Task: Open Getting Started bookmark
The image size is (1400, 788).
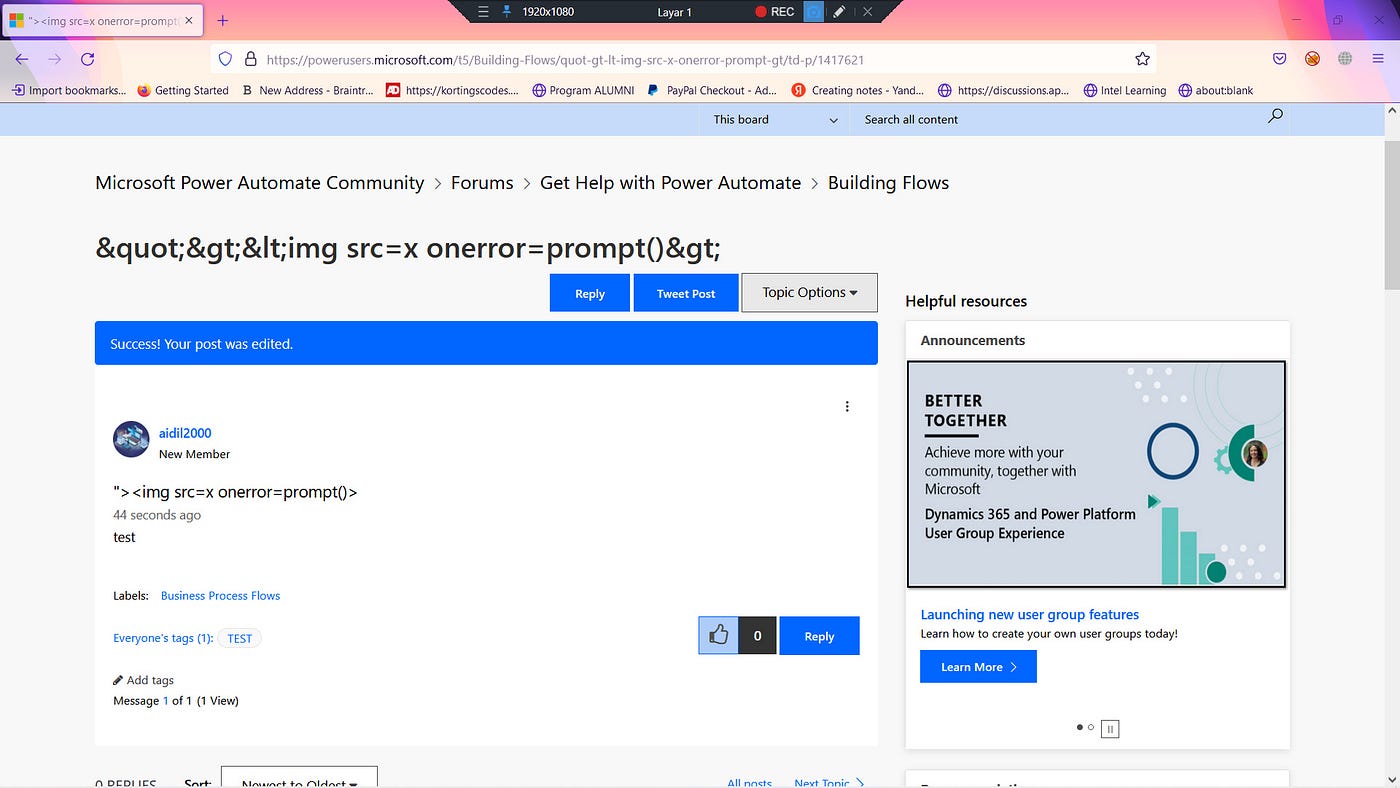Action: (x=183, y=90)
